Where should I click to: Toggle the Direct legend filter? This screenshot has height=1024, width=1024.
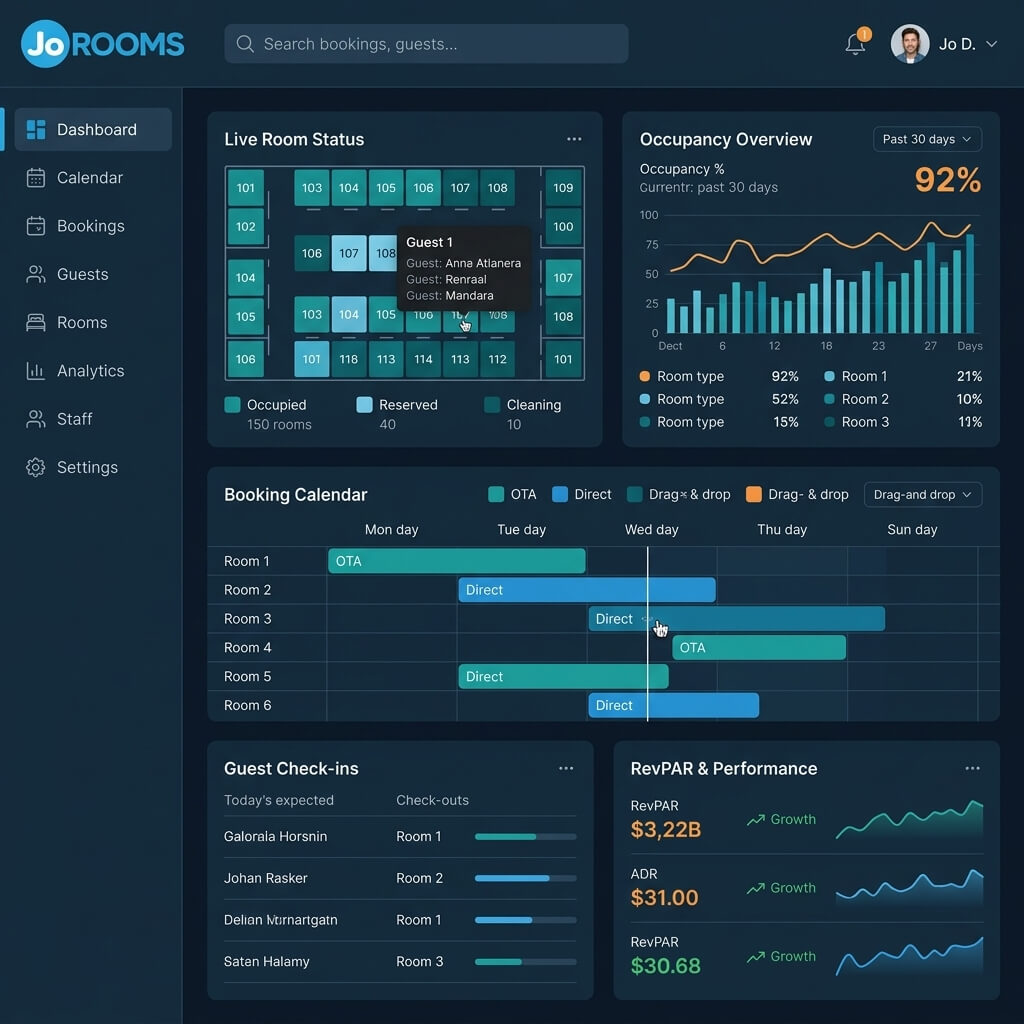pyautogui.click(x=582, y=494)
